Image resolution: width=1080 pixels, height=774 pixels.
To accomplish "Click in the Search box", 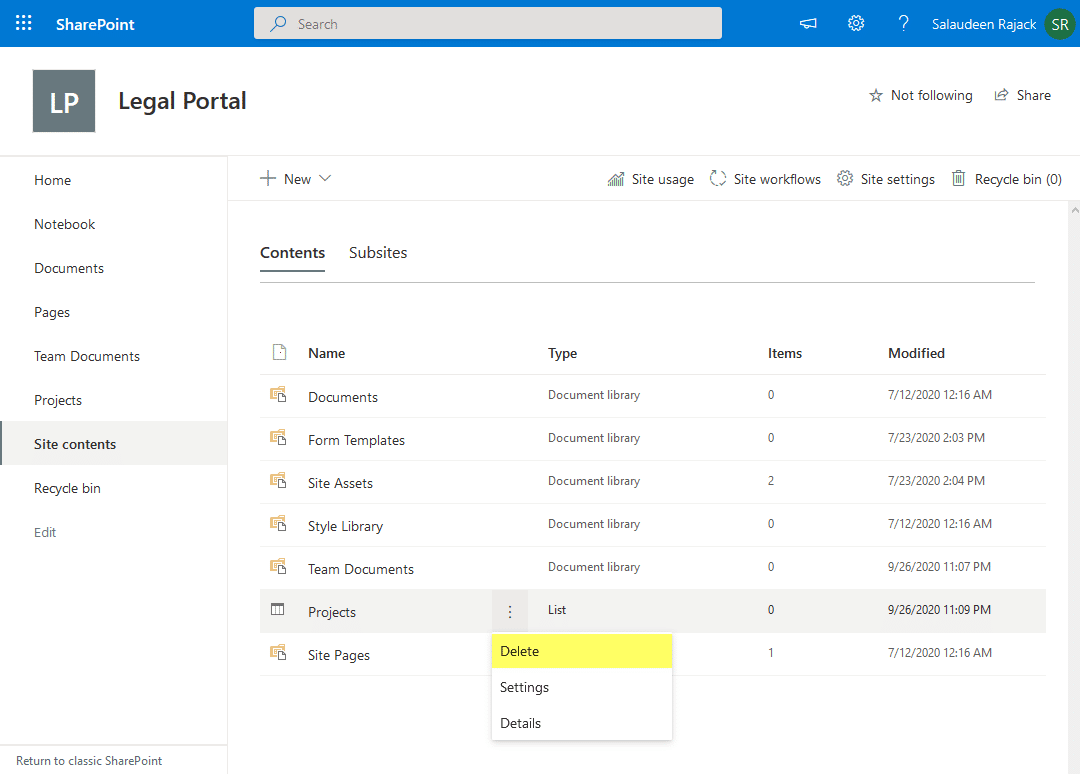I will tap(488, 24).
